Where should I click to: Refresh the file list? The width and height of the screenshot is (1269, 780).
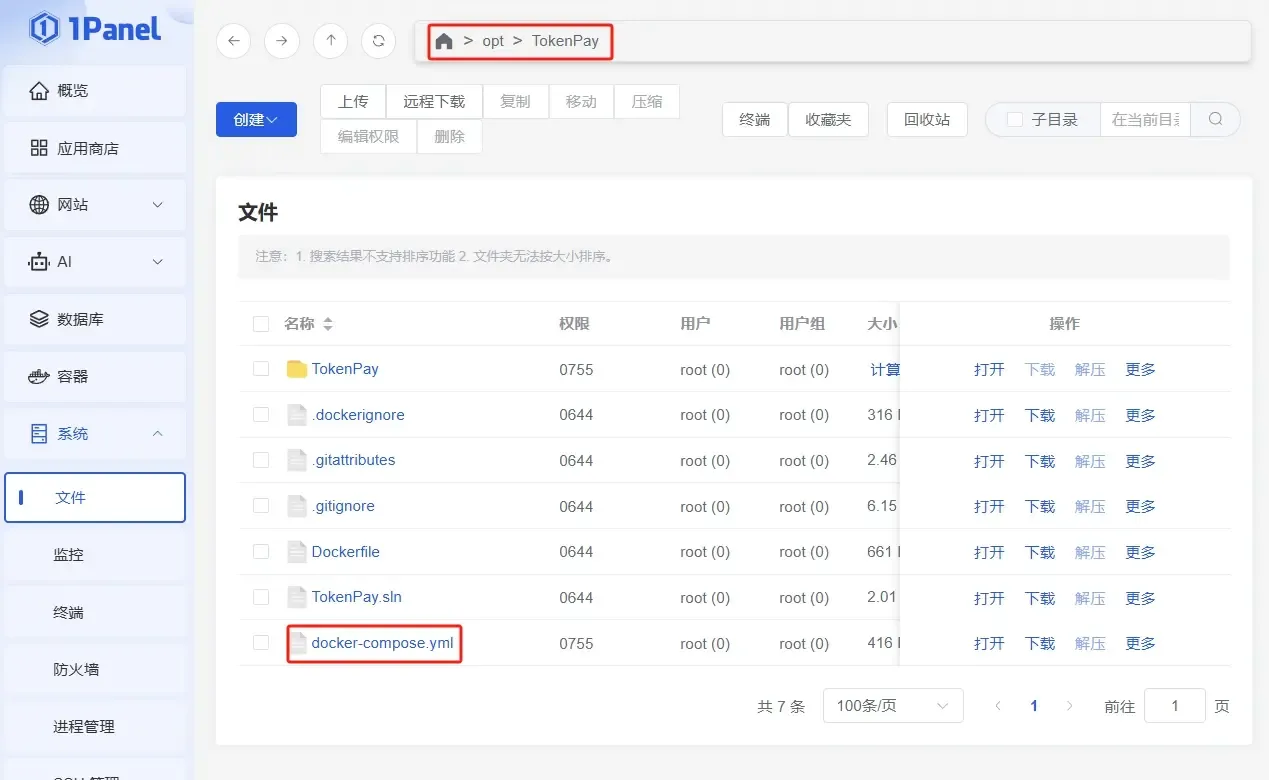point(378,41)
